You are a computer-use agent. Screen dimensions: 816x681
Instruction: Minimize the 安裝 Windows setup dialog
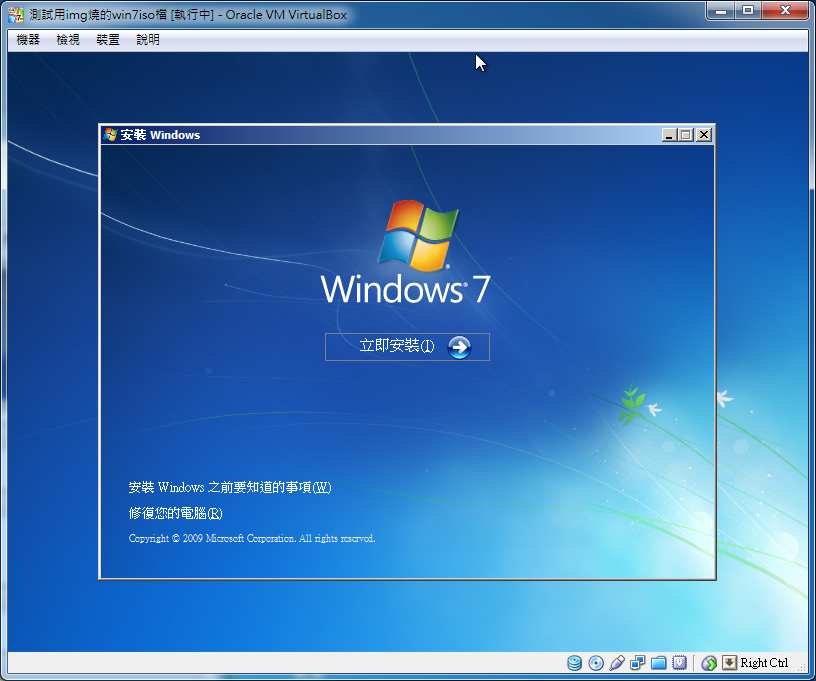tap(669, 135)
